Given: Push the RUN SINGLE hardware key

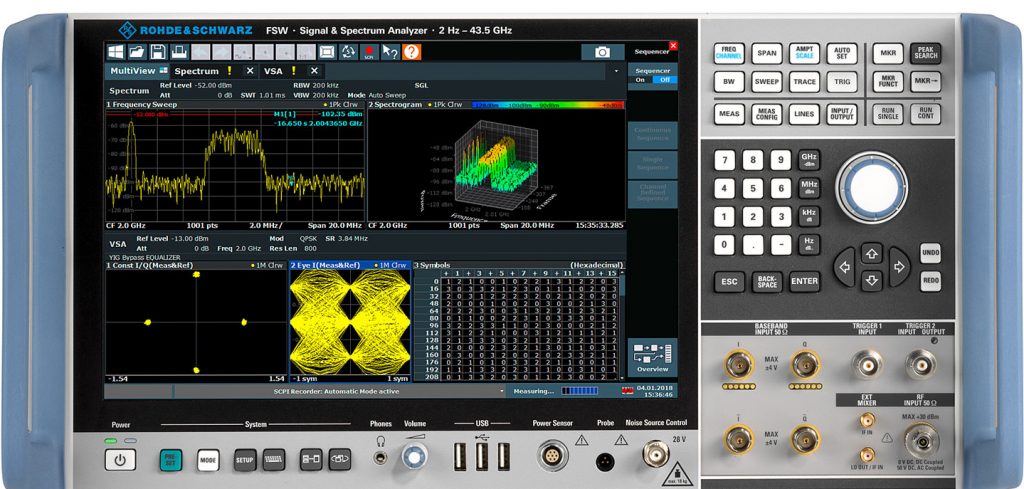Looking at the screenshot, I should tap(888, 114).
